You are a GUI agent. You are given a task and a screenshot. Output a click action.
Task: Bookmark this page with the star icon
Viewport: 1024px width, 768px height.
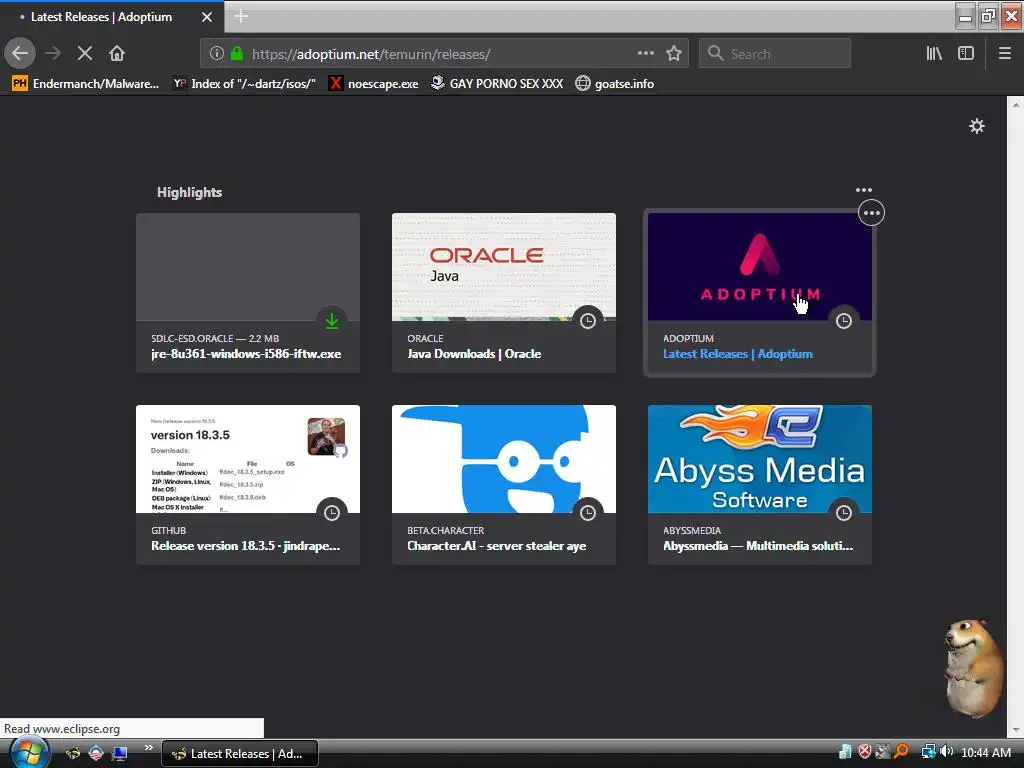pos(674,54)
